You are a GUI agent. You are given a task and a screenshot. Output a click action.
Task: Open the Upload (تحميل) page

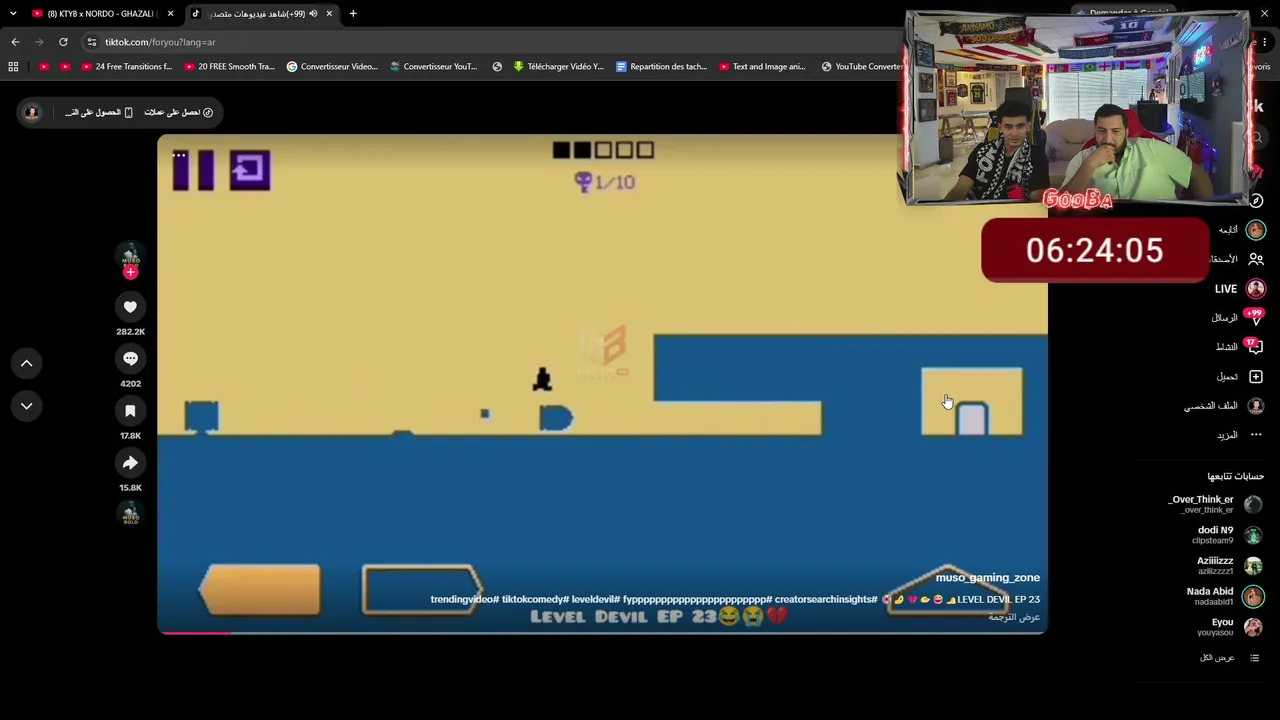click(x=1240, y=377)
